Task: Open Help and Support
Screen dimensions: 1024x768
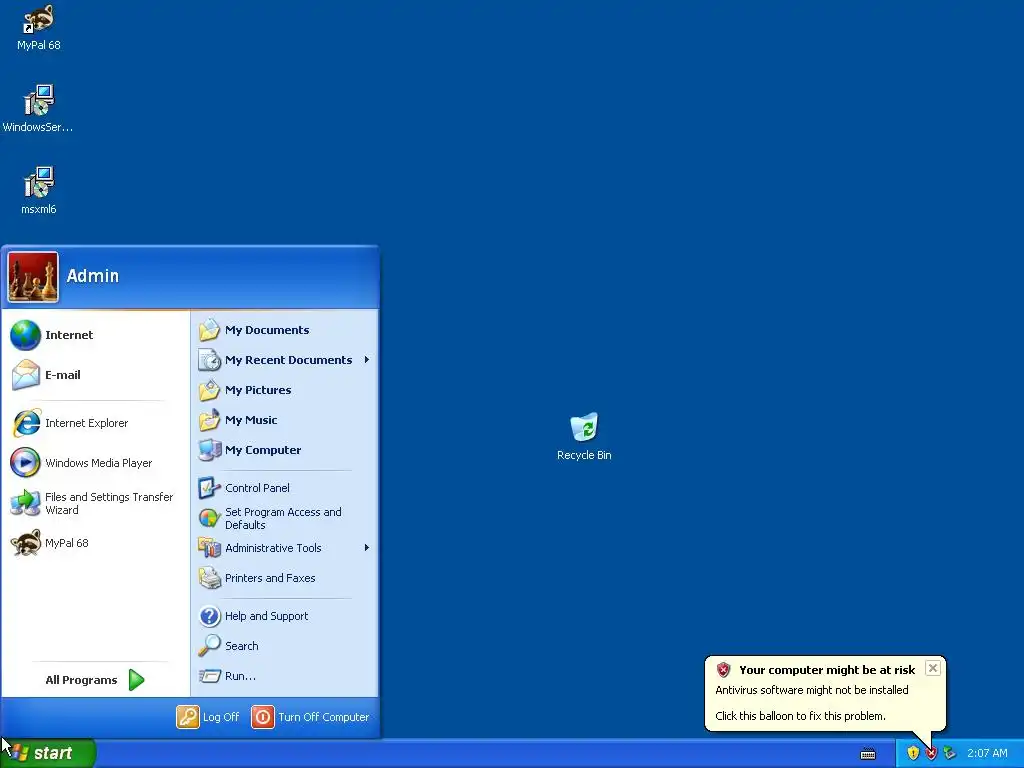Action: [x=285, y=616]
